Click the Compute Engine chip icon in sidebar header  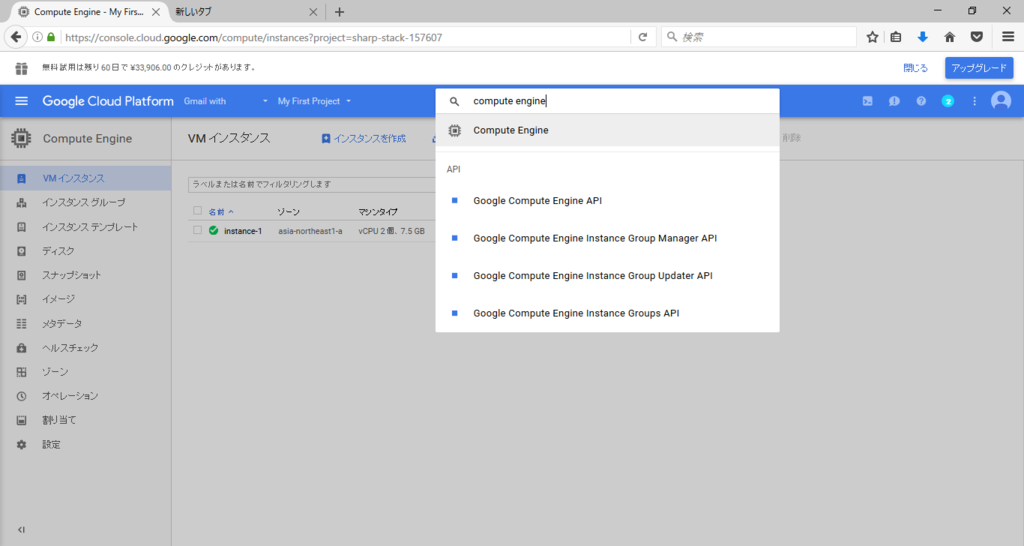pyautogui.click(x=21, y=138)
